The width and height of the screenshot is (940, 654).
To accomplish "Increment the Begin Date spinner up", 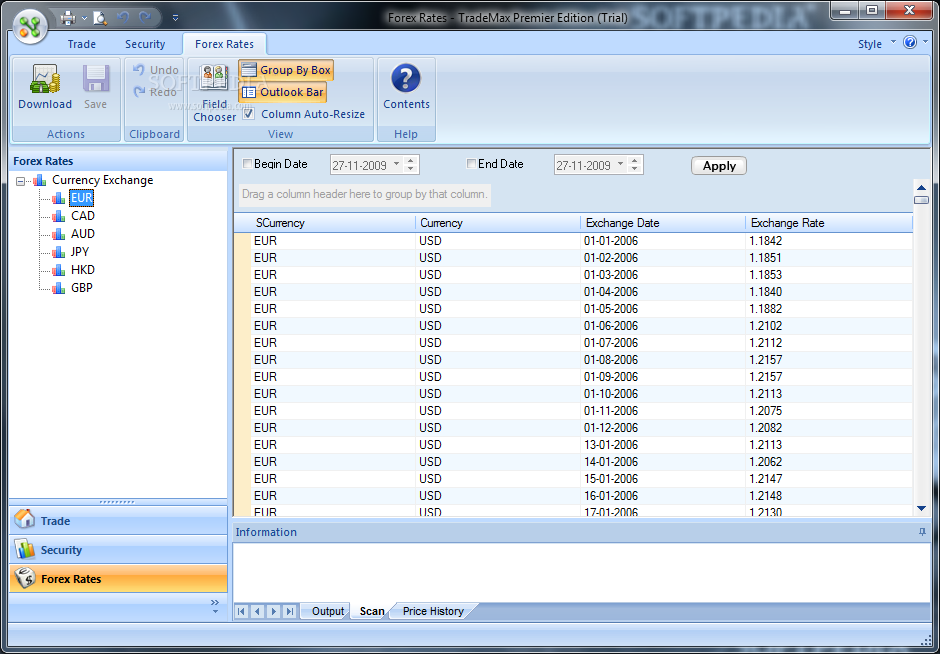I will click(411, 160).
